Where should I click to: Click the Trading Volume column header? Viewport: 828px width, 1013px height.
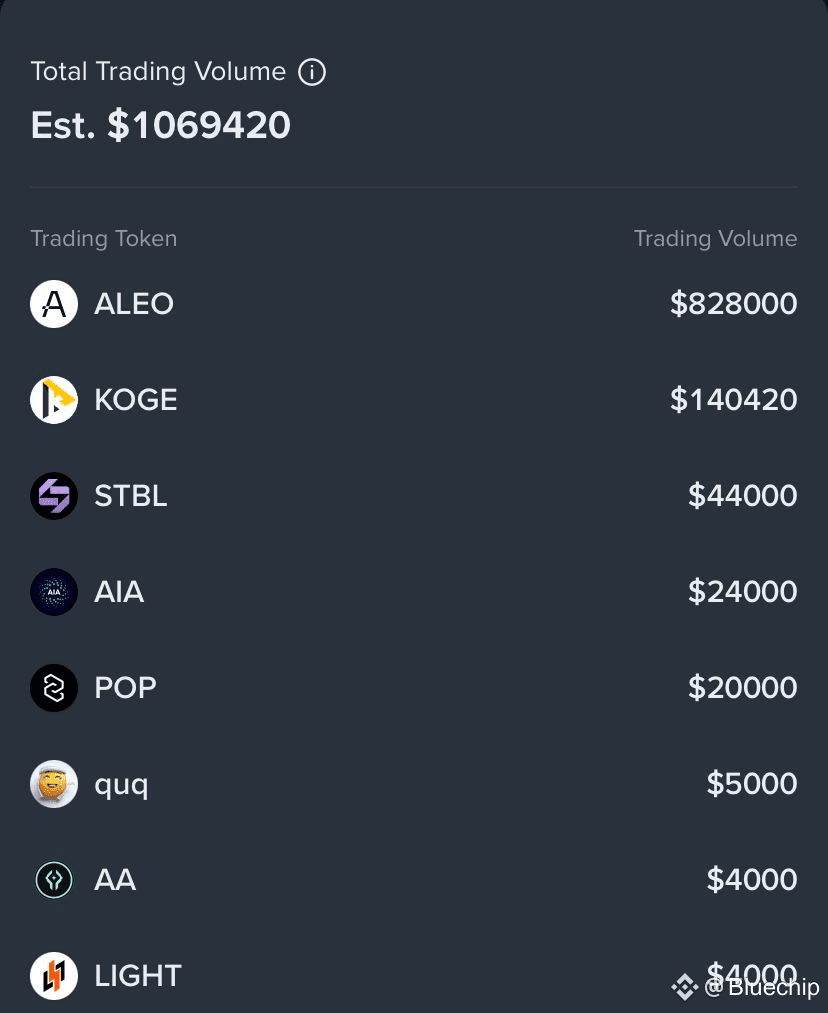[x=715, y=239]
